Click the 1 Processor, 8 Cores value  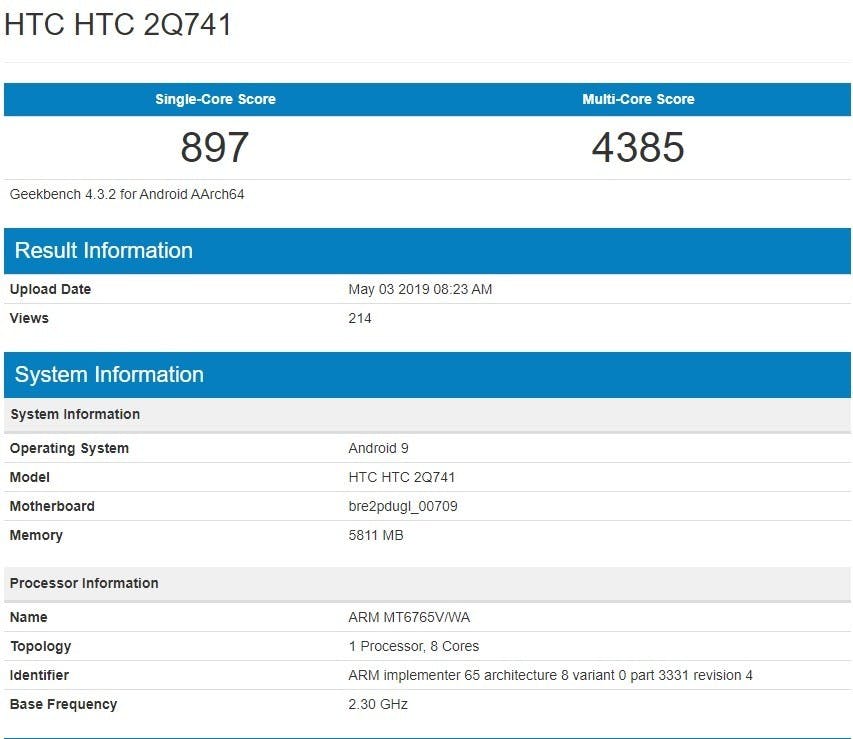pyautogui.click(x=414, y=646)
